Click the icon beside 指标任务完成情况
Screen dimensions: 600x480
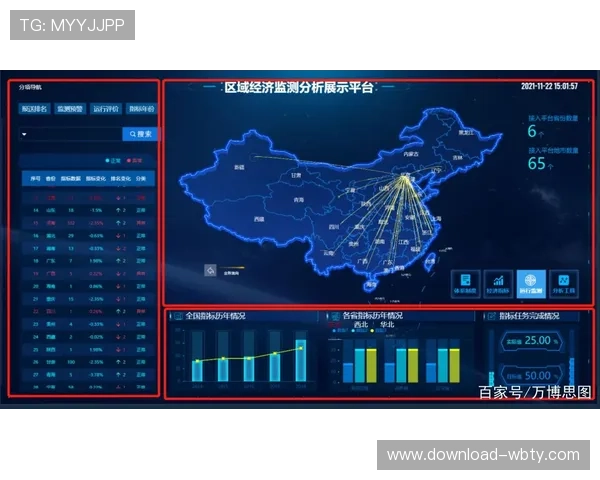492,316
